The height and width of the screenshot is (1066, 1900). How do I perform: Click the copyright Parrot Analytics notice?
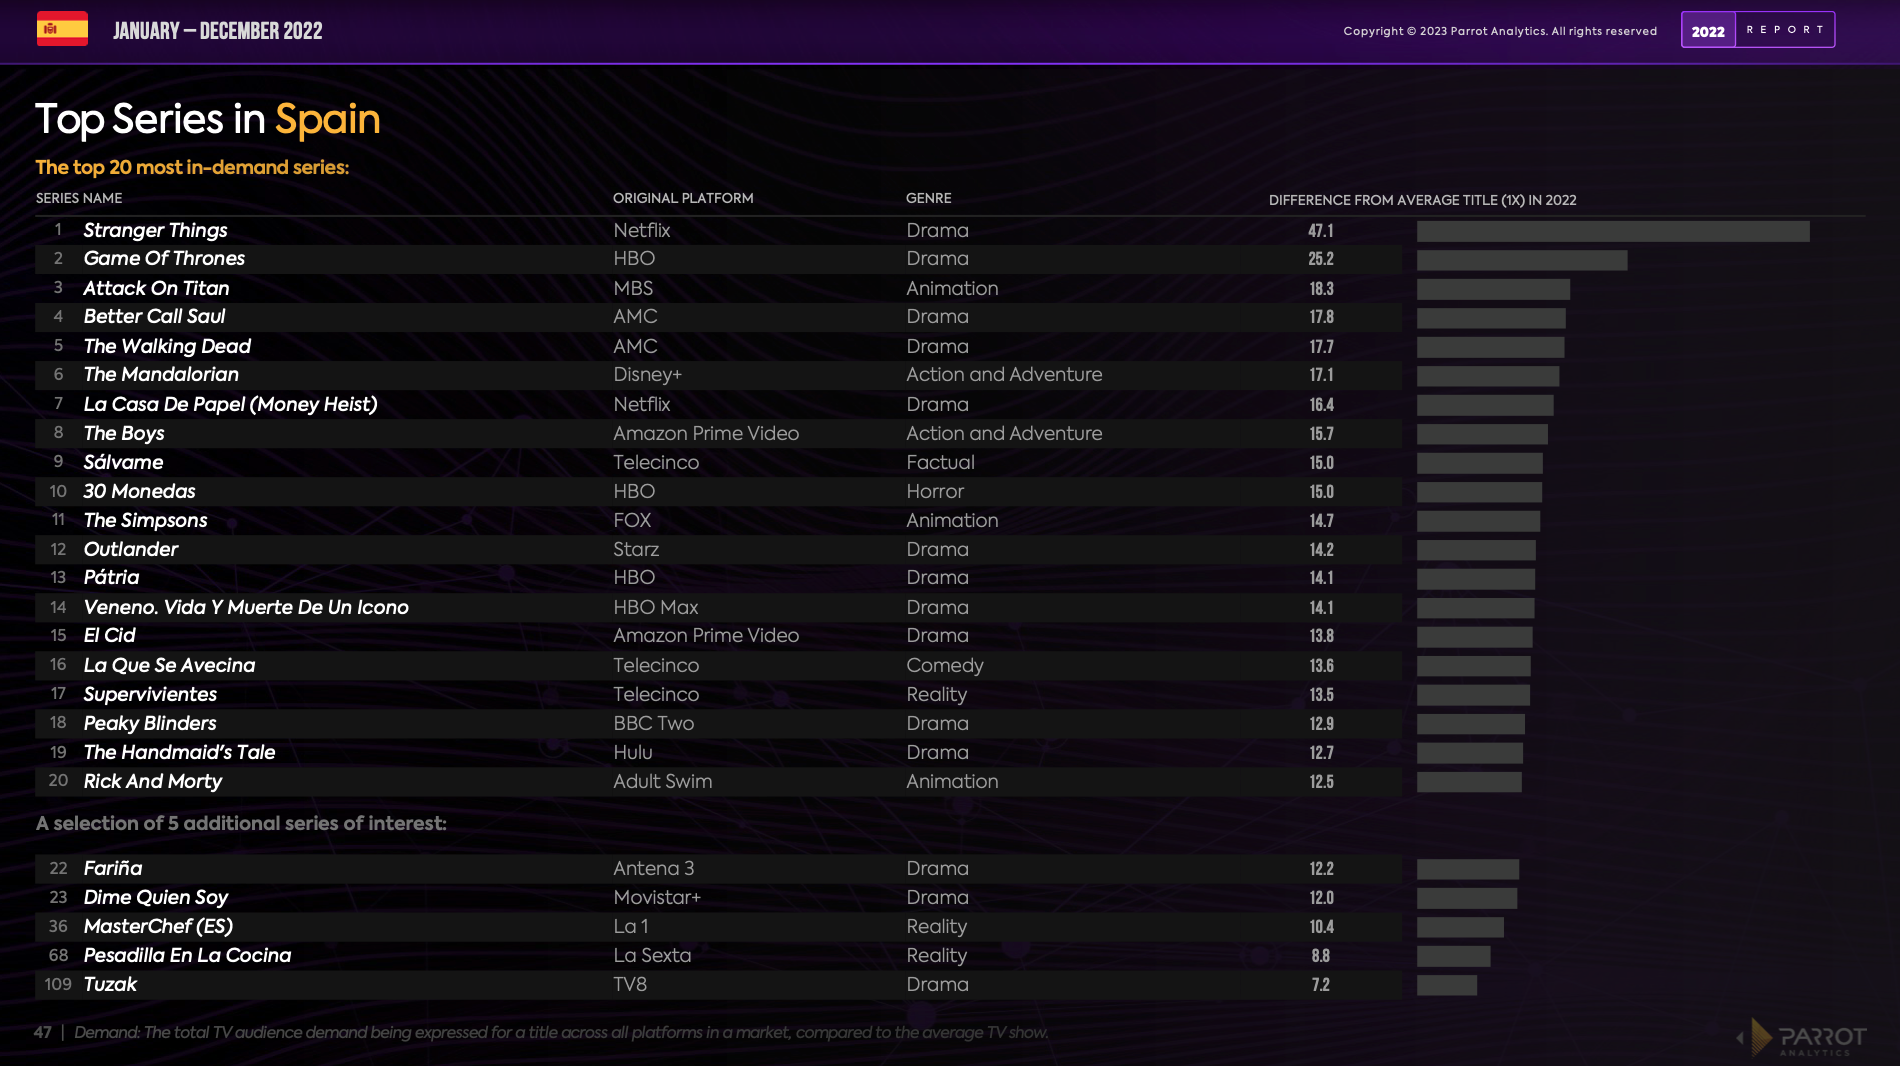[1500, 31]
